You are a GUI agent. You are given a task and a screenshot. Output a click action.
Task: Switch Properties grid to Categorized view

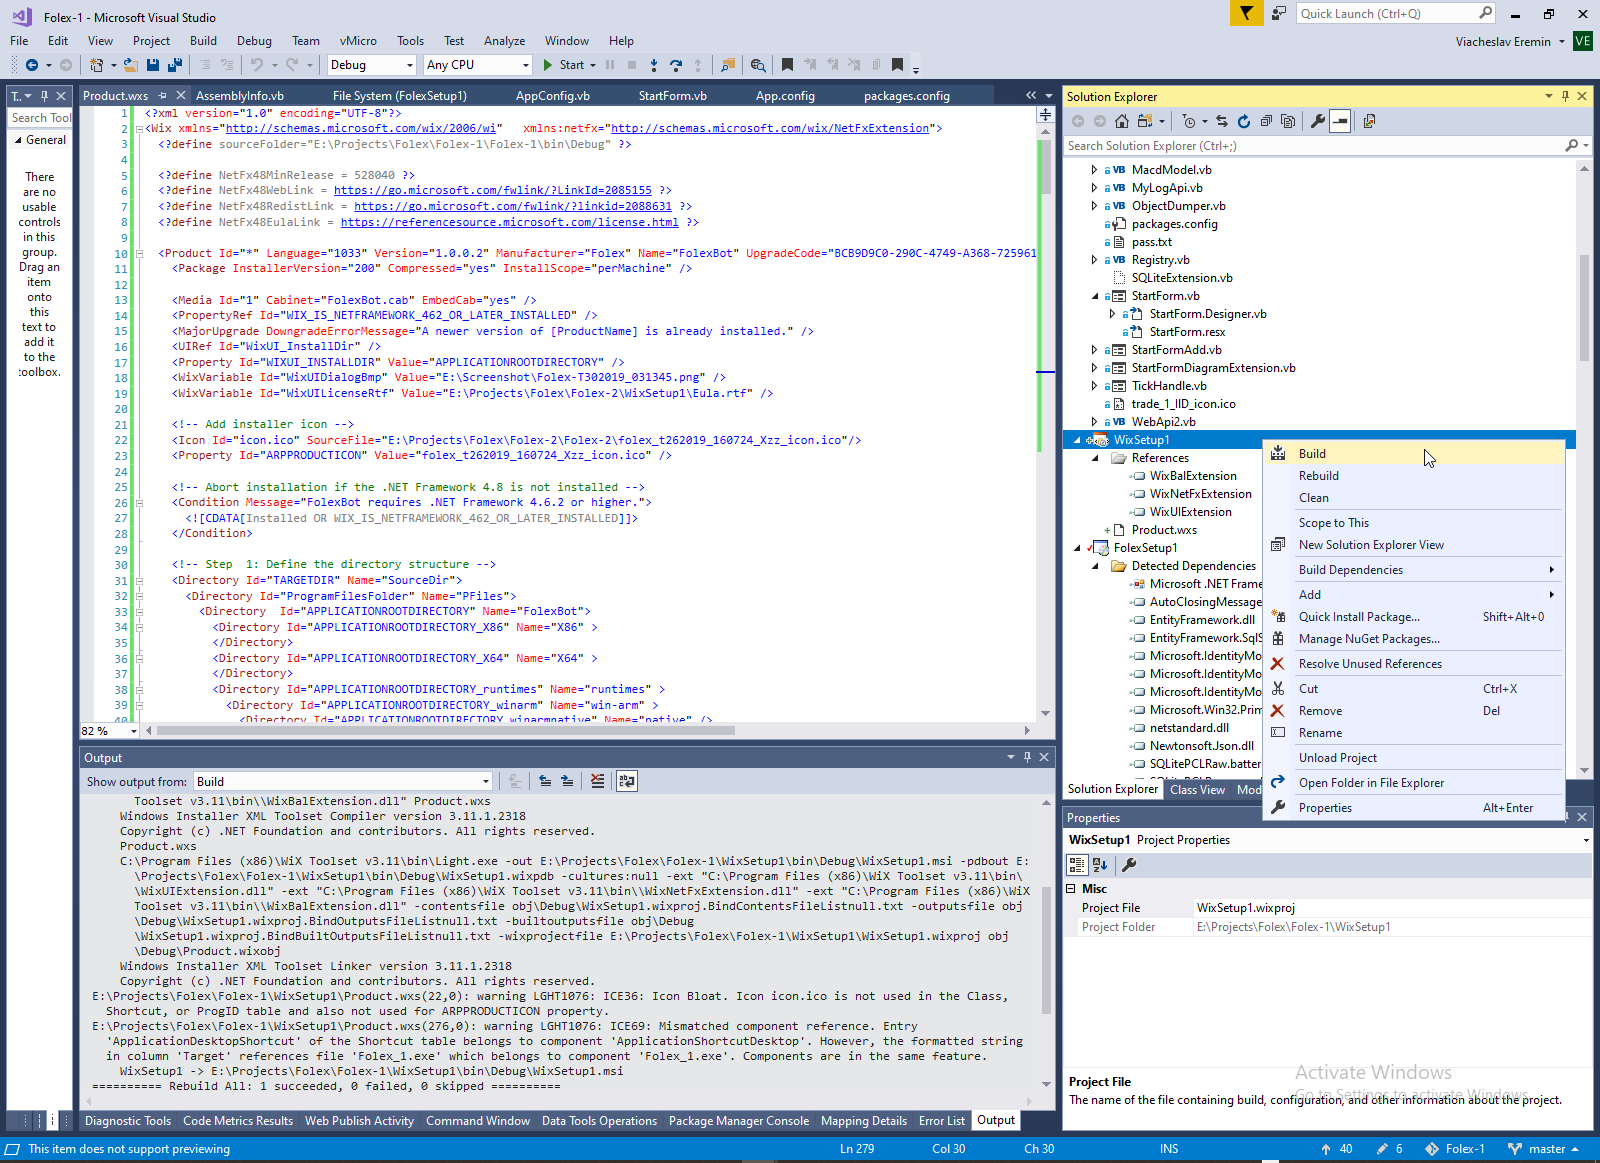[1077, 865]
